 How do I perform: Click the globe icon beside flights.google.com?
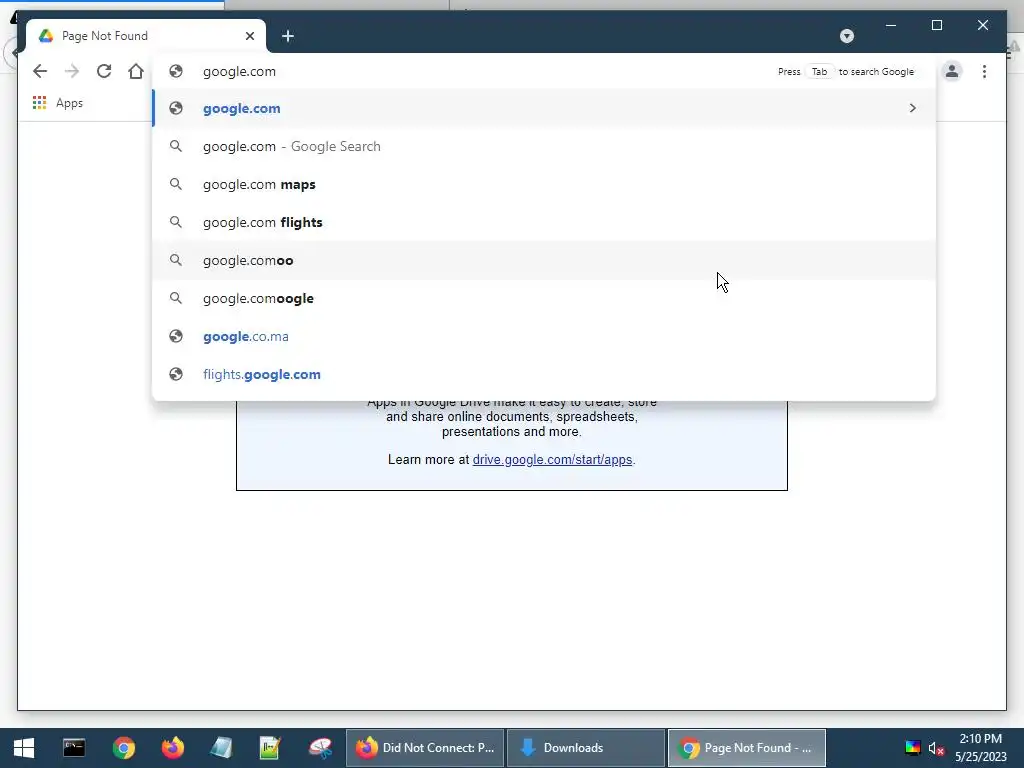point(176,374)
